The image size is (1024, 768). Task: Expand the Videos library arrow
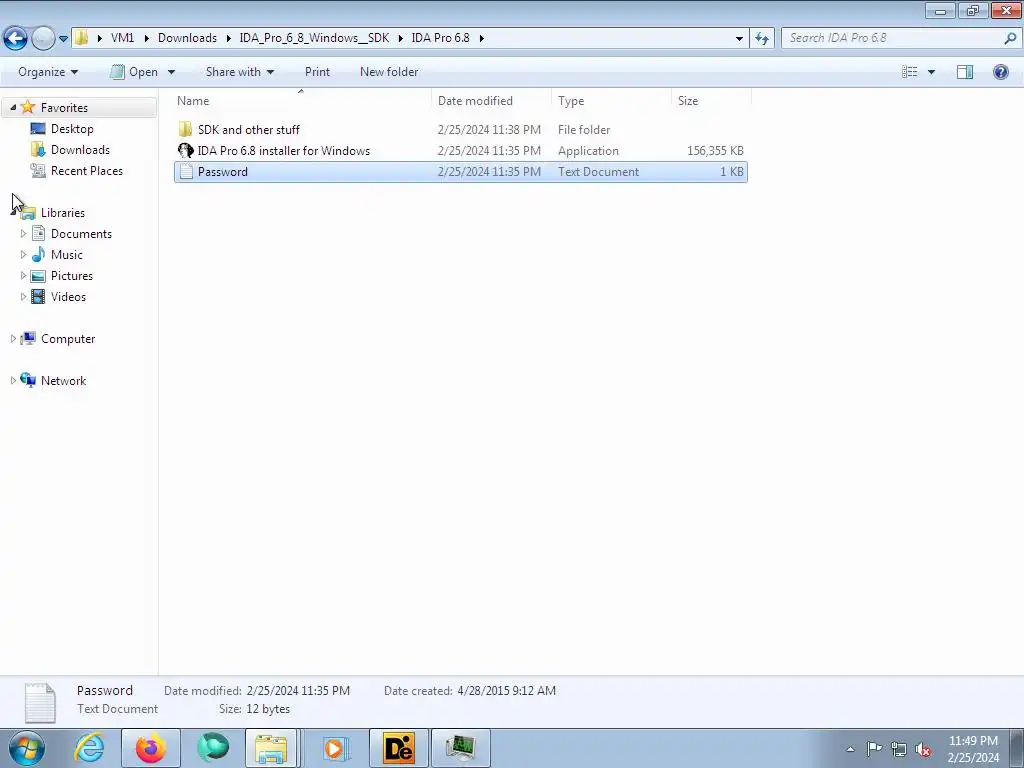tap(24, 296)
